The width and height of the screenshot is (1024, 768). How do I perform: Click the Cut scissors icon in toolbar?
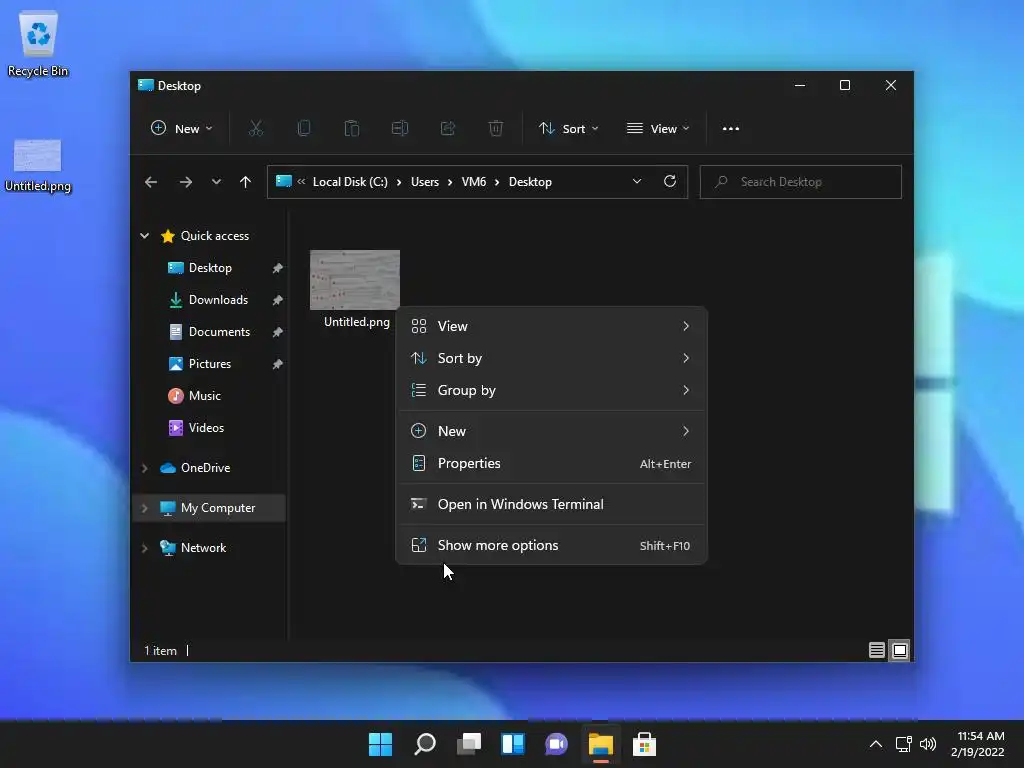coord(255,129)
